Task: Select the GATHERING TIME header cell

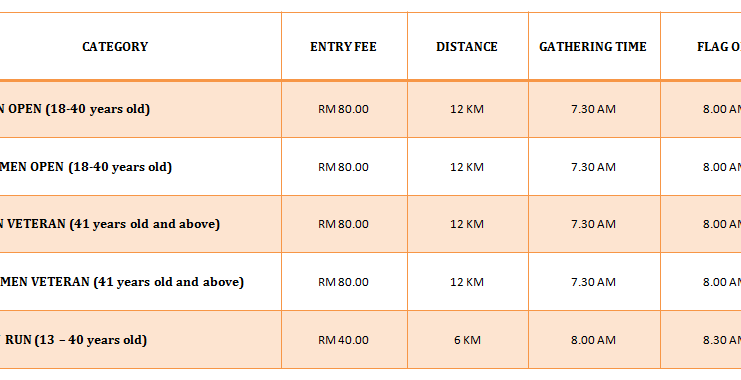Action: pos(593,47)
